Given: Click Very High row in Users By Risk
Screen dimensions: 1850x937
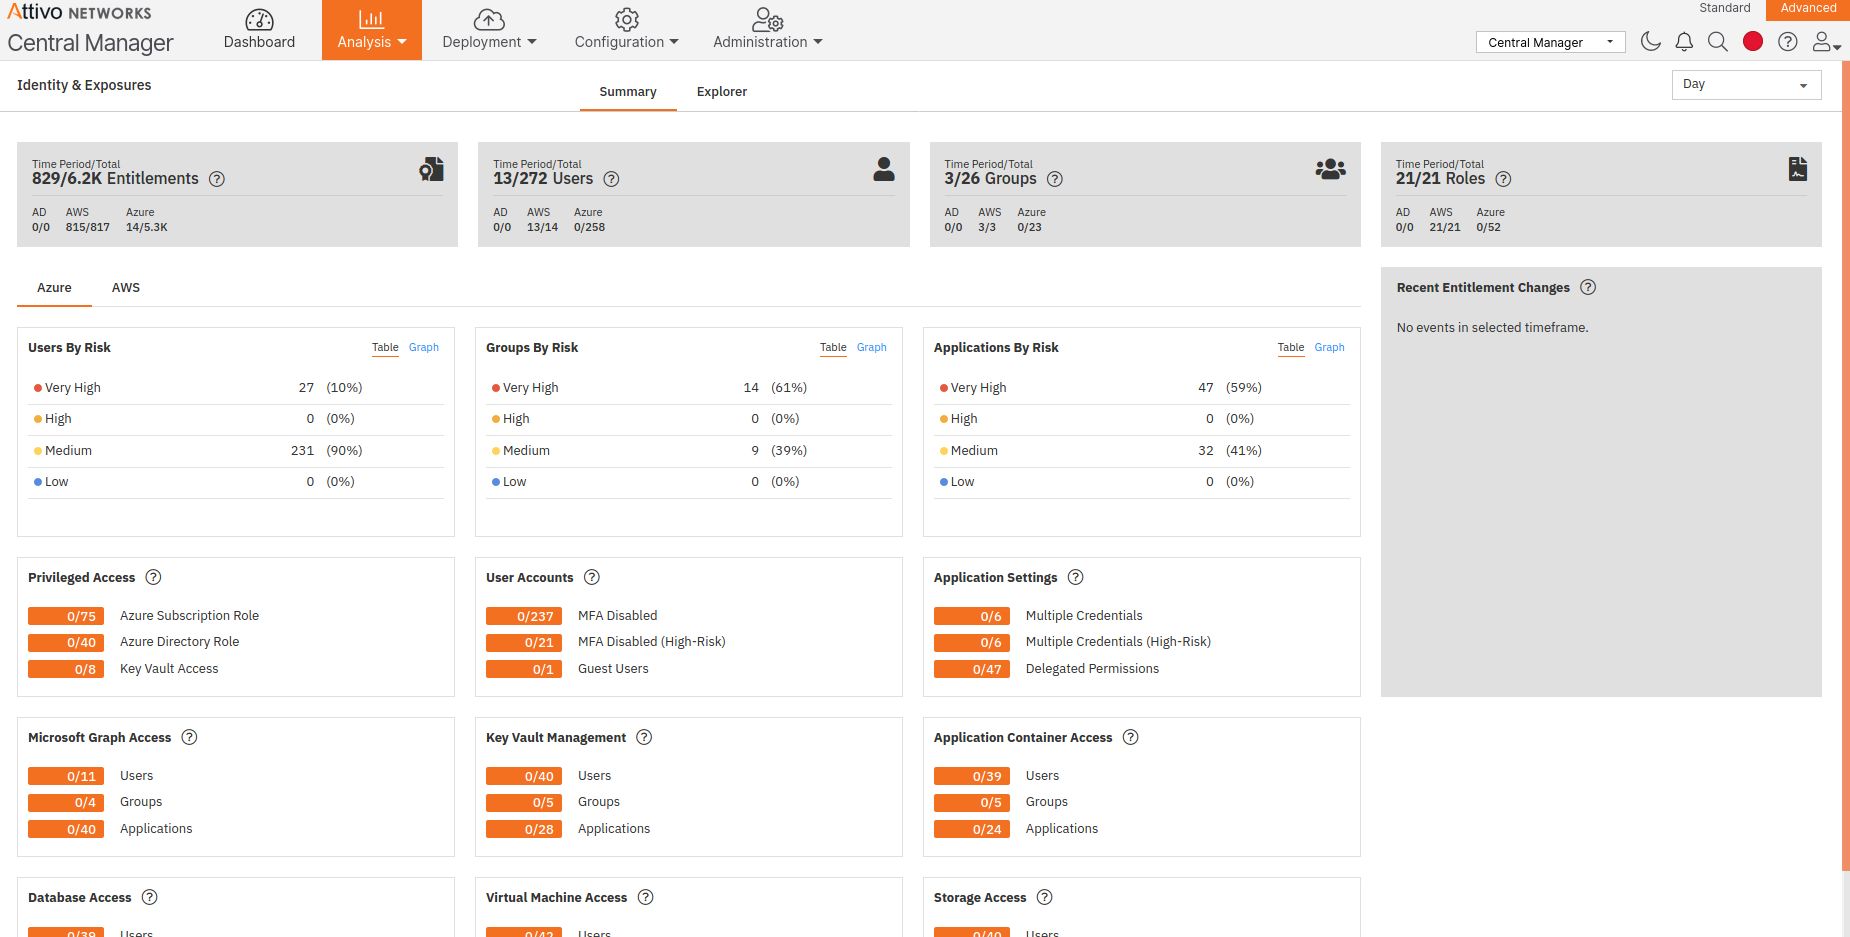Looking at the screenshot, I should [236, 388].
